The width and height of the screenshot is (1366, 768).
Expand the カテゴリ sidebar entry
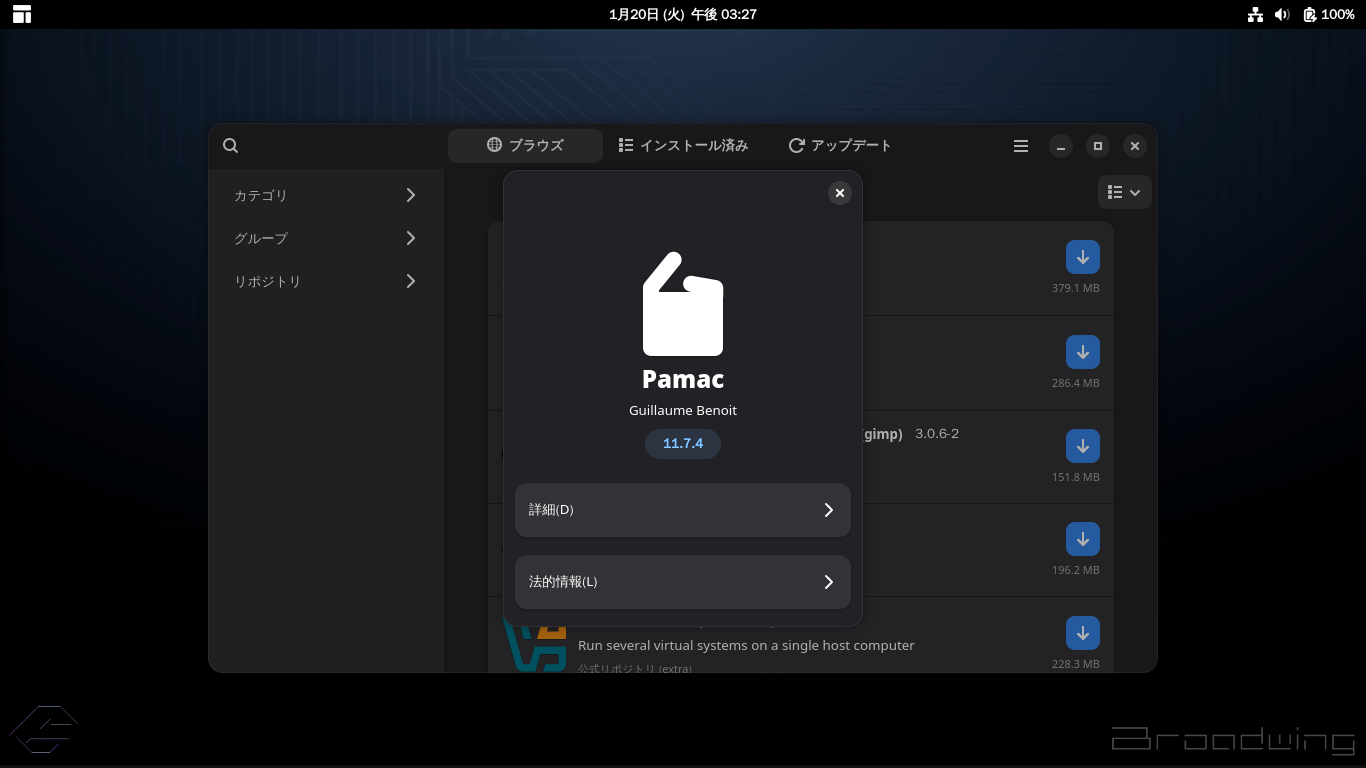tap(326, 195)
